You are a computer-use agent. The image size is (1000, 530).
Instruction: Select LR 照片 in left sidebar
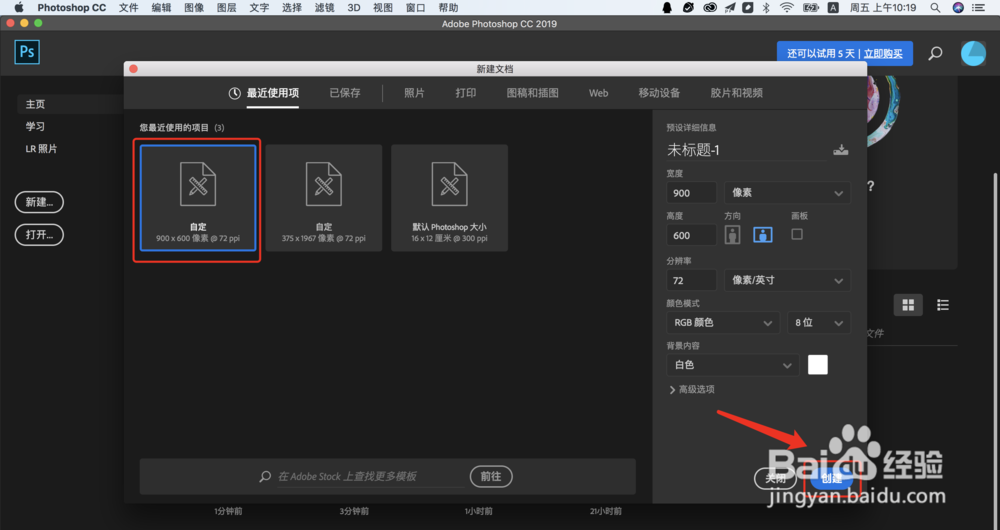click(41, 149)
